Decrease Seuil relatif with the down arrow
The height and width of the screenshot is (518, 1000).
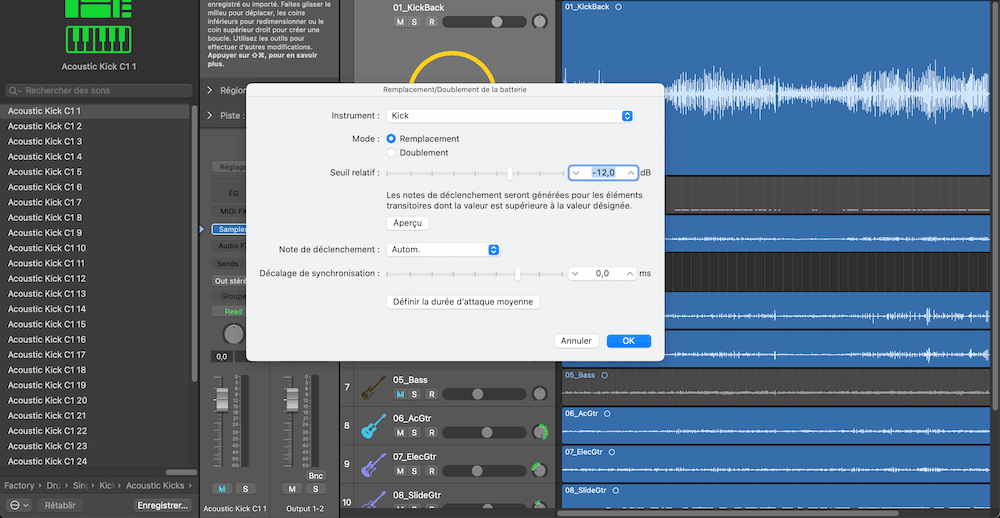click(x=576, y=172)
